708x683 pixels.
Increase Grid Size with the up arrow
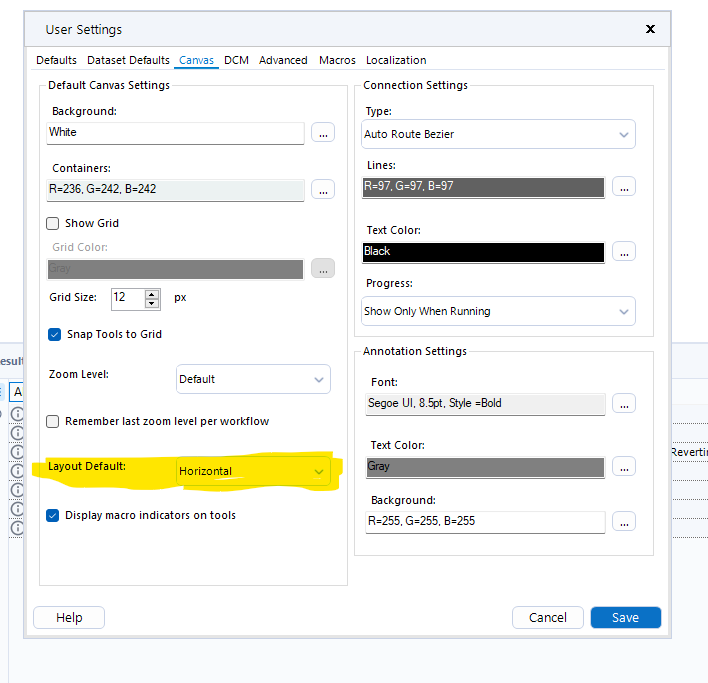pos(152,293)
